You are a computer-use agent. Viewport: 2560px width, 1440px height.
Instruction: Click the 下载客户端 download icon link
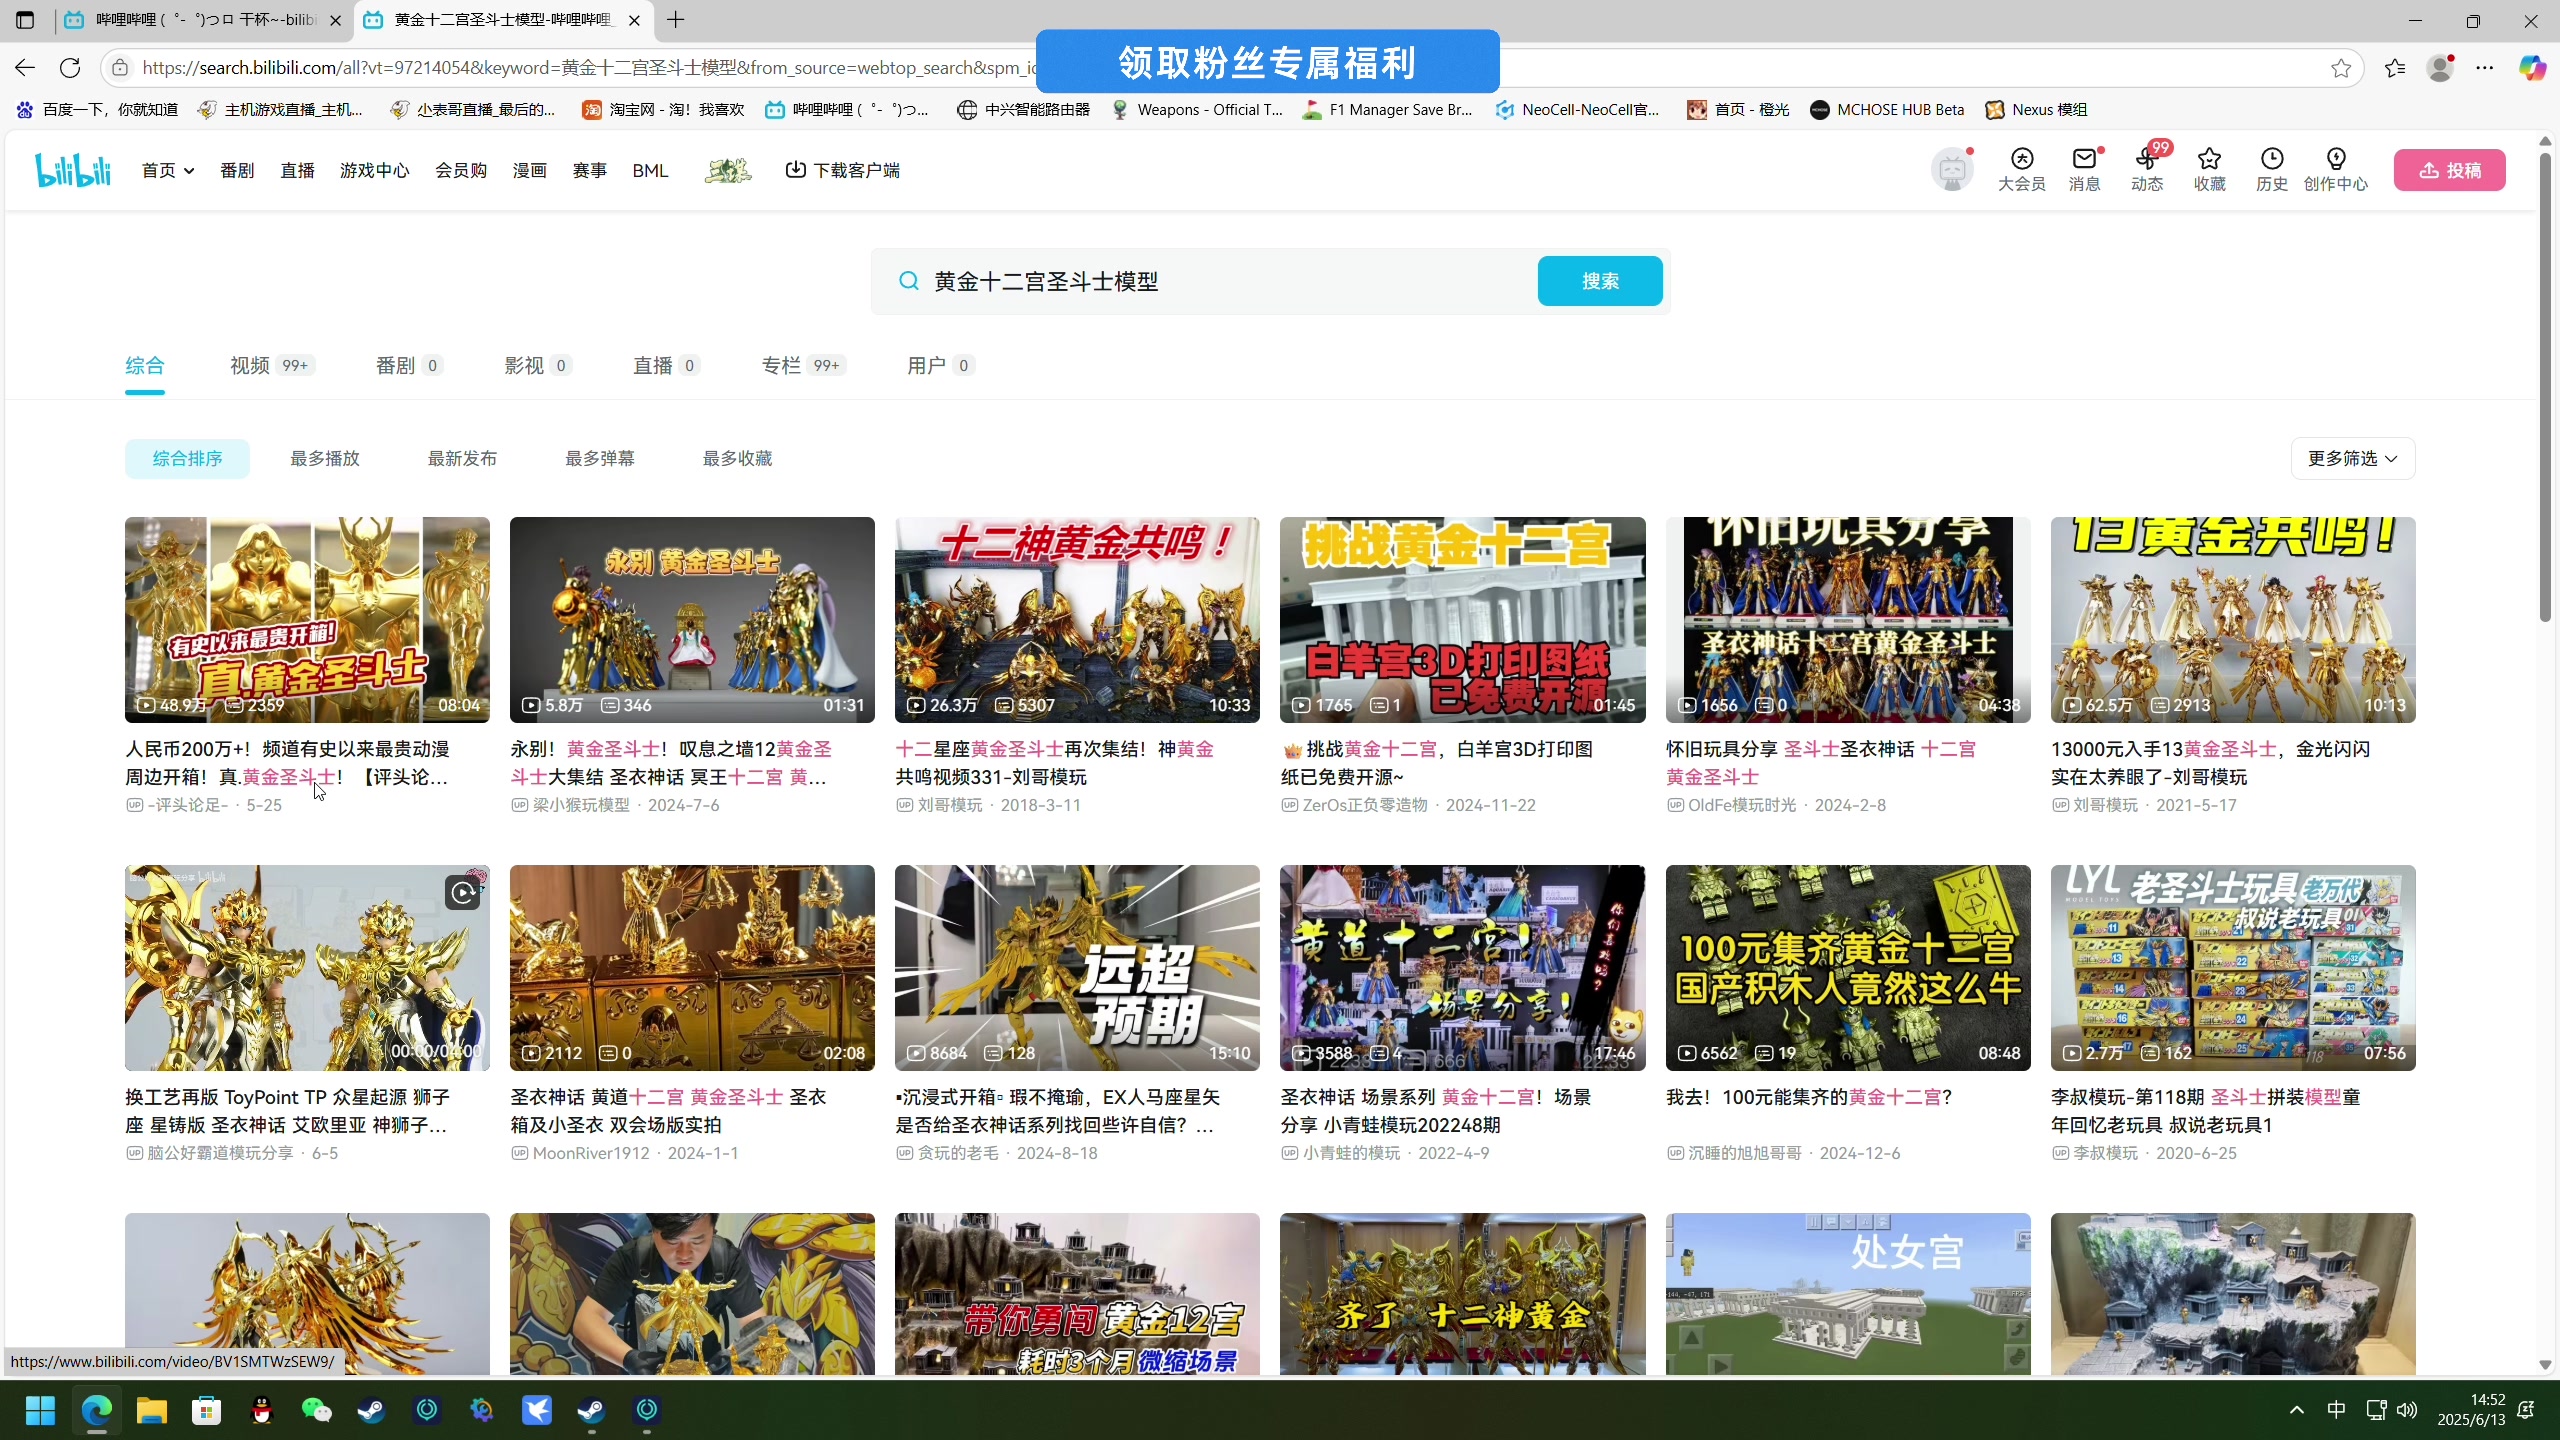pos(842,170)
